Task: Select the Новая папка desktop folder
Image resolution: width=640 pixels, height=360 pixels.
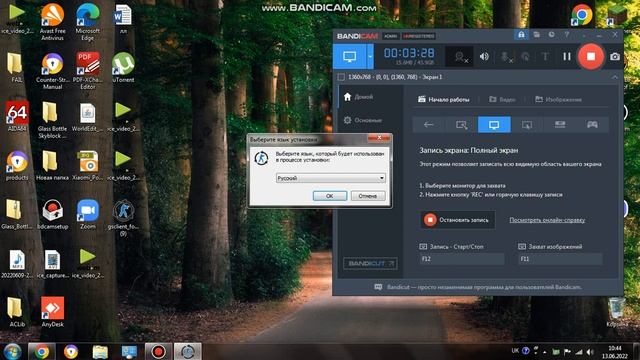Action: pyautogui.click(x=52, y=165)
